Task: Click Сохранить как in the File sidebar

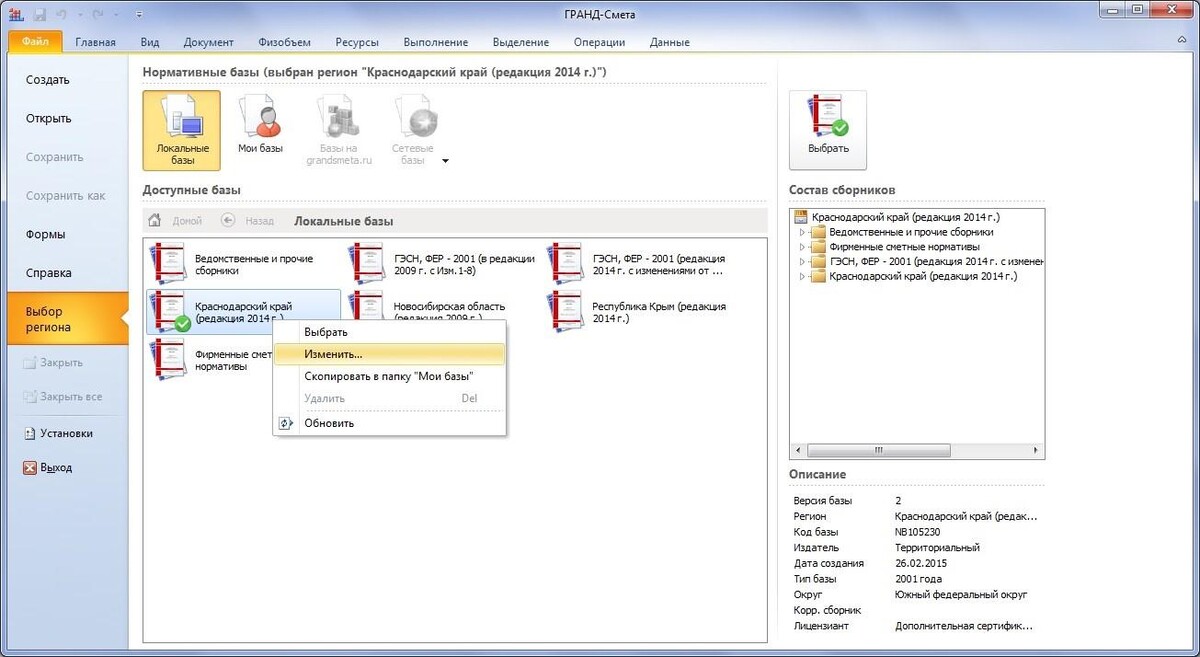Action: tap(64, 196)
